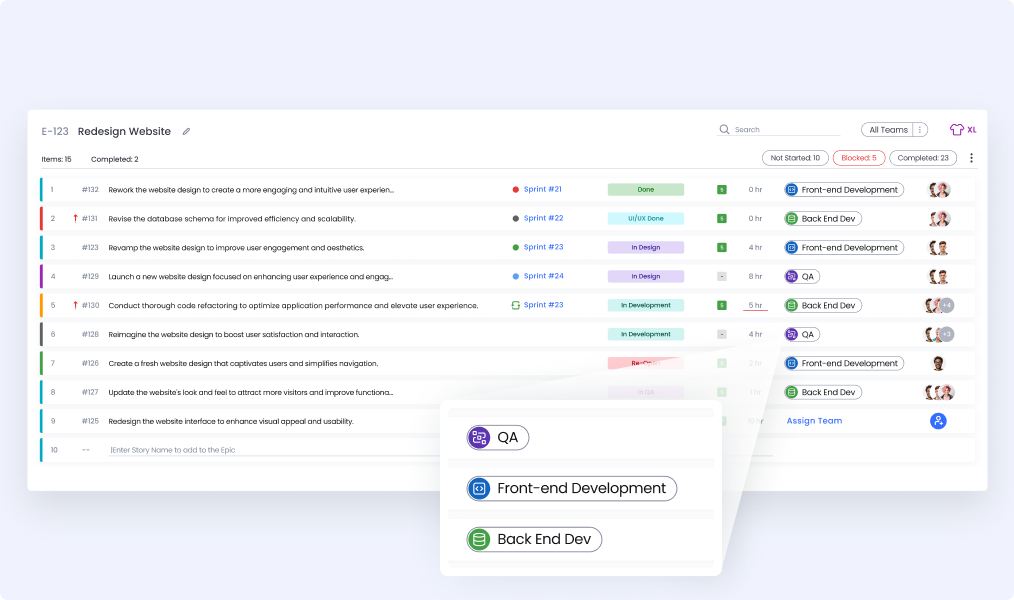1014x600 pixels.
Task: Click red priority arrow on story #131
Action: (x=75, y=218)
